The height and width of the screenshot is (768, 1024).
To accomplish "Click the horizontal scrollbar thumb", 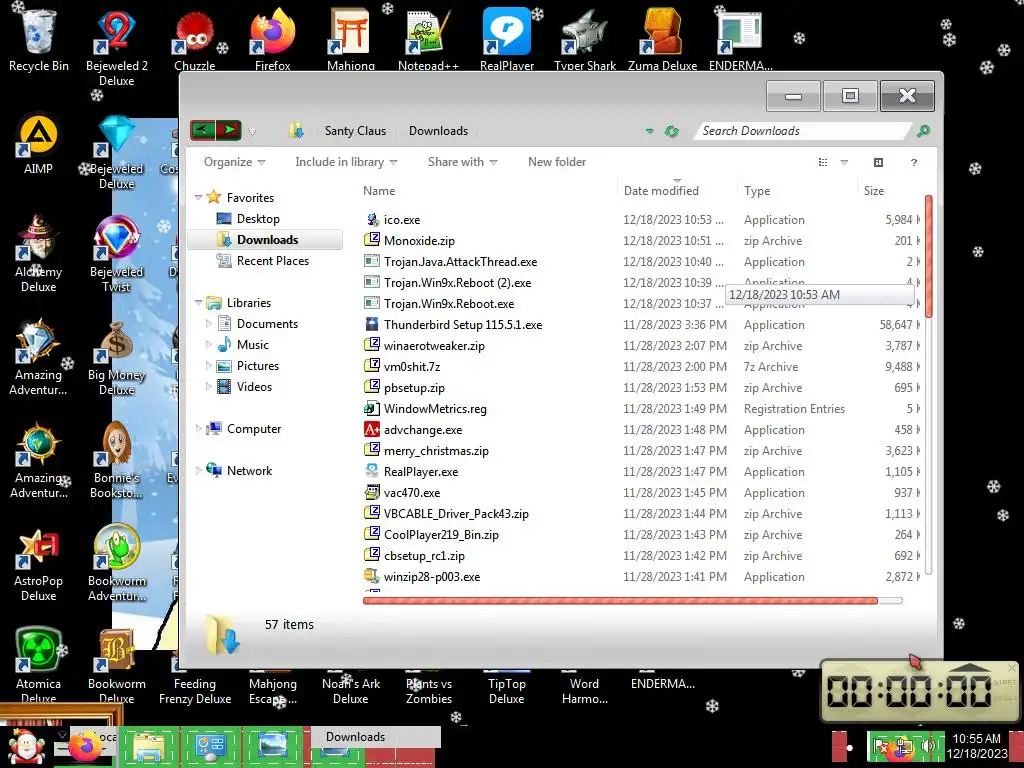I will (x=620, y=600).
